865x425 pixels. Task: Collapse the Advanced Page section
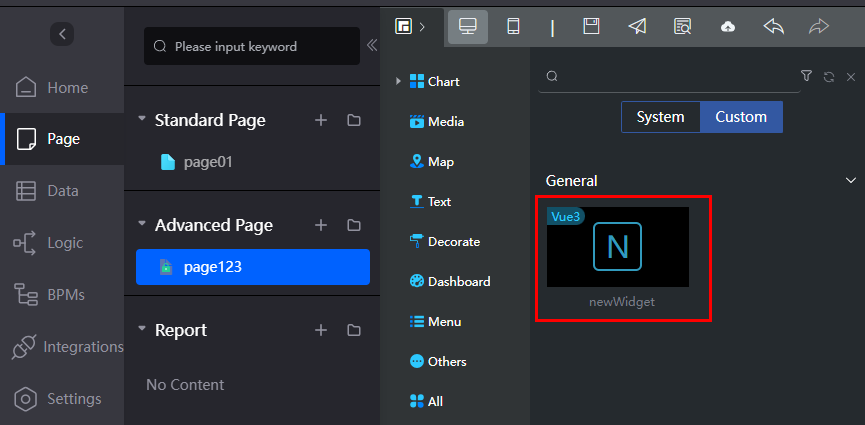coord(142,224)
